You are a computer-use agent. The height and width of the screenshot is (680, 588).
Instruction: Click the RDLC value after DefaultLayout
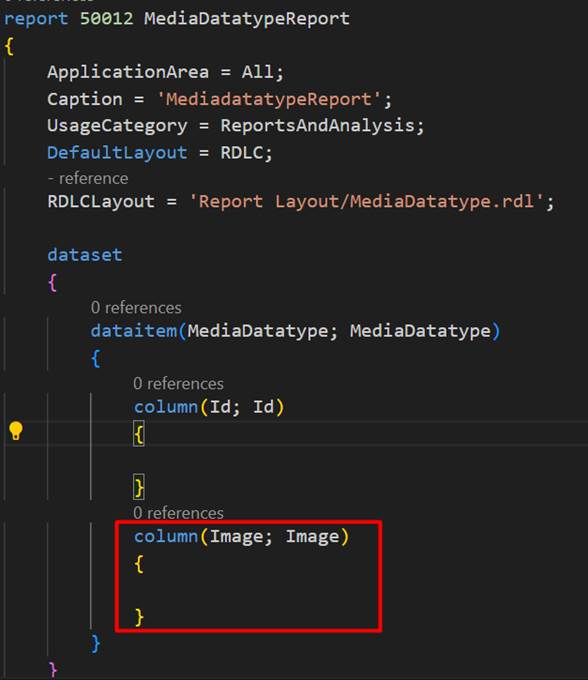pos(242,153)
